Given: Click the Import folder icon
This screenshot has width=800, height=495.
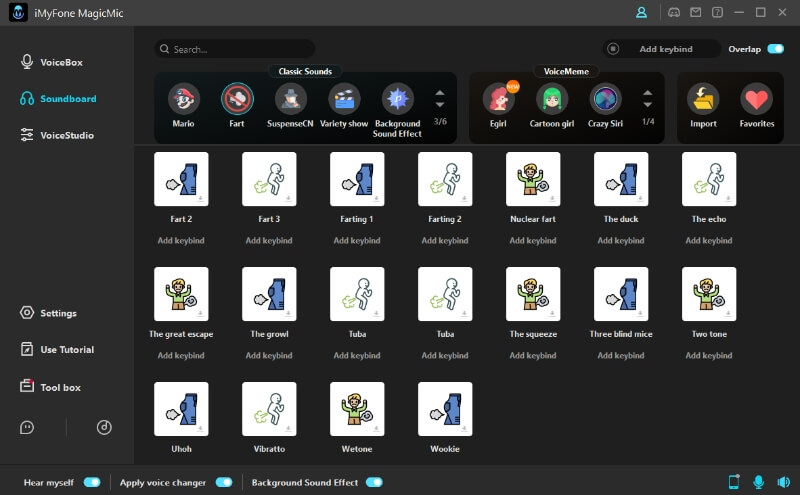Looking at the screenshot, I should click(x=703, y=99).
